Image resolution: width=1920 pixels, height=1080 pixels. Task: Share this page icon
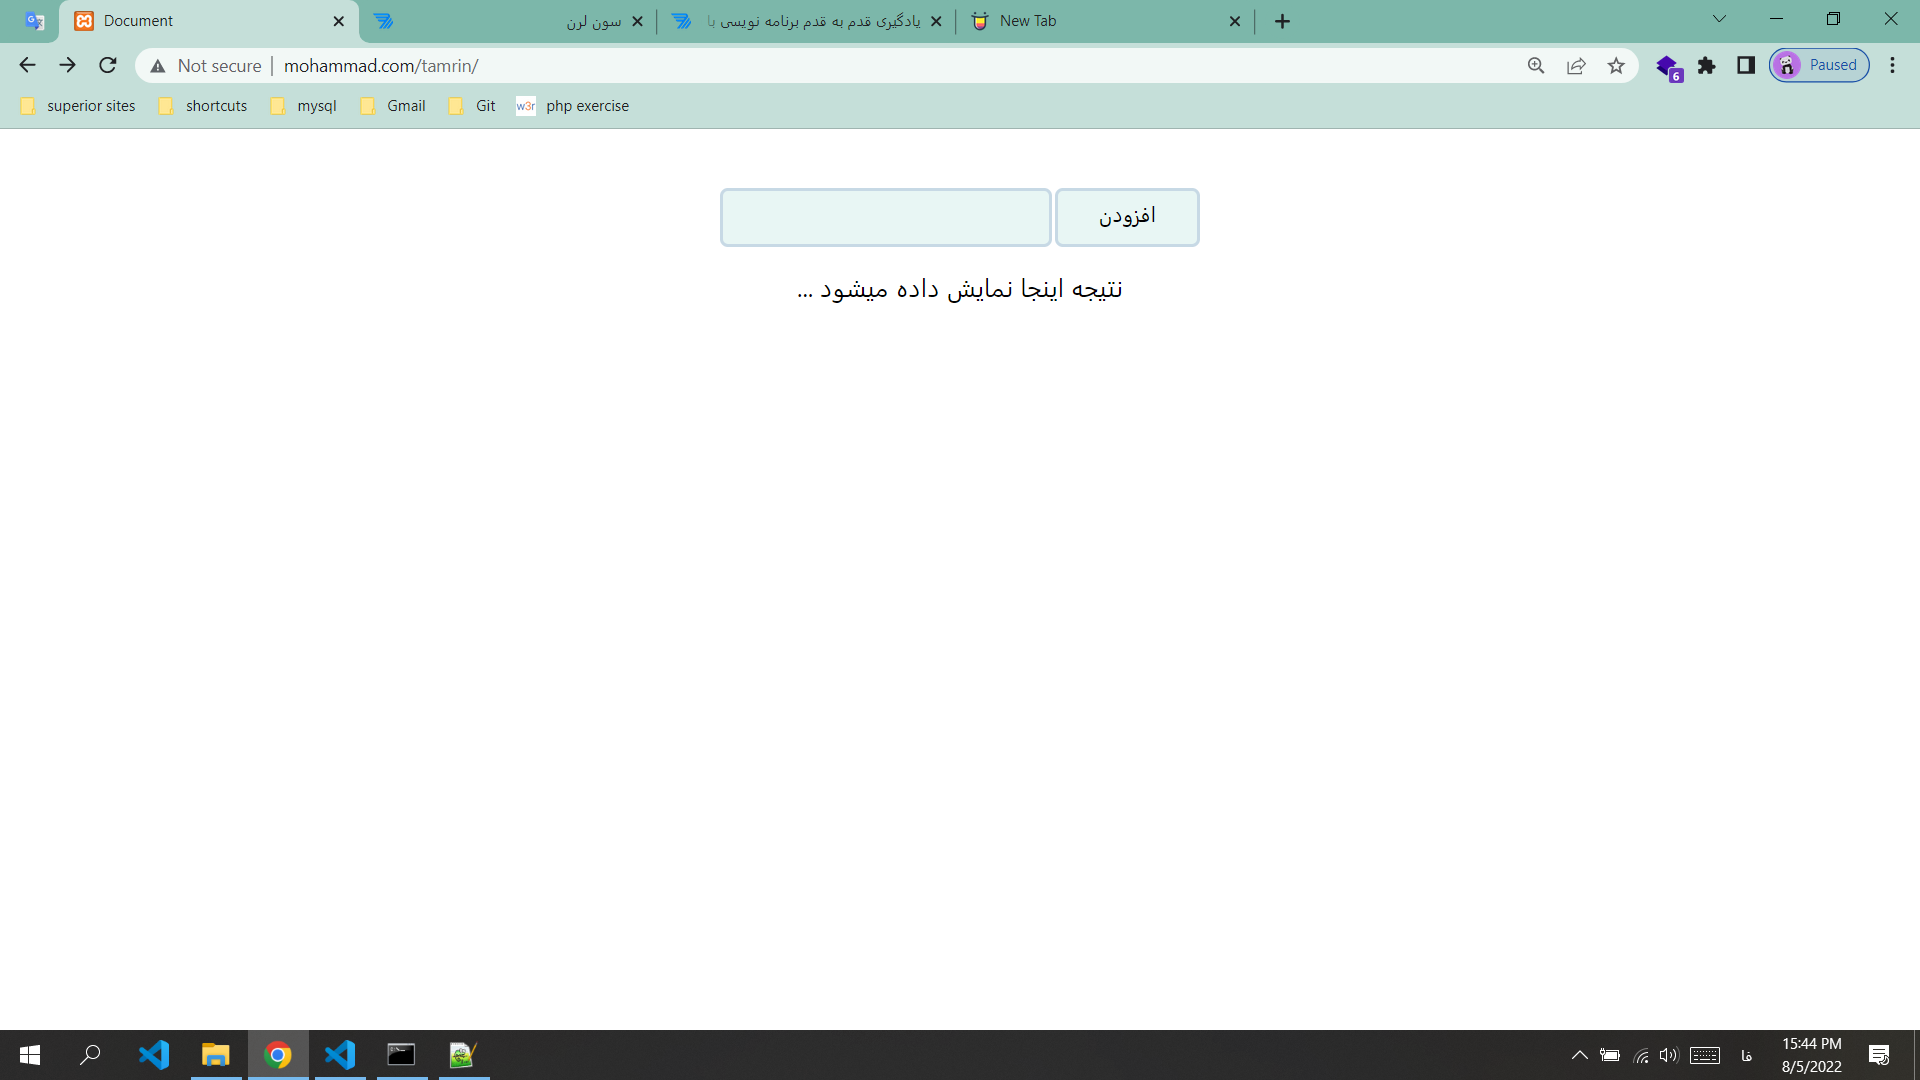point(1576,66)
